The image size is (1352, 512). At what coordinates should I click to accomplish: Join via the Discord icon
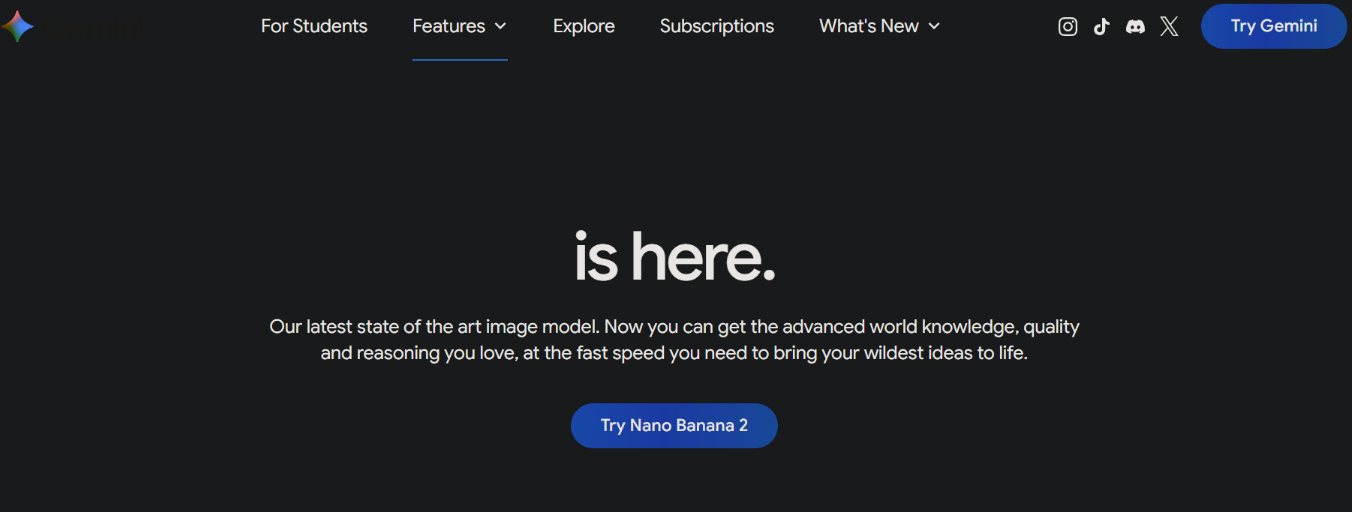tap(1135, 27)
